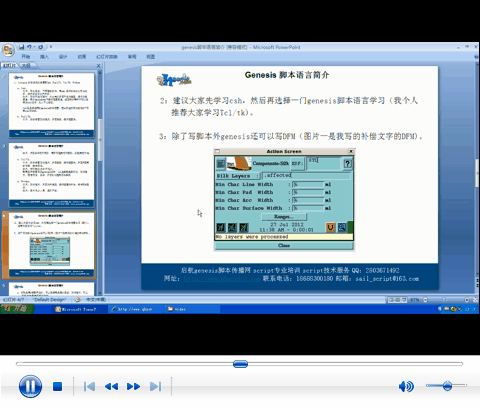This screenshot has height=409, width=480.
Task: Click the Redo icon in the quick access toolbar
Action: tap(41, 47)
